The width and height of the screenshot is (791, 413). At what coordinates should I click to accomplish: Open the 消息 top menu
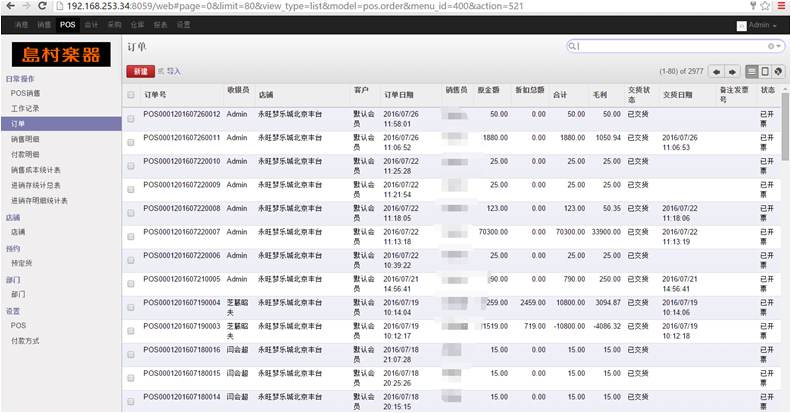point(21,25)
